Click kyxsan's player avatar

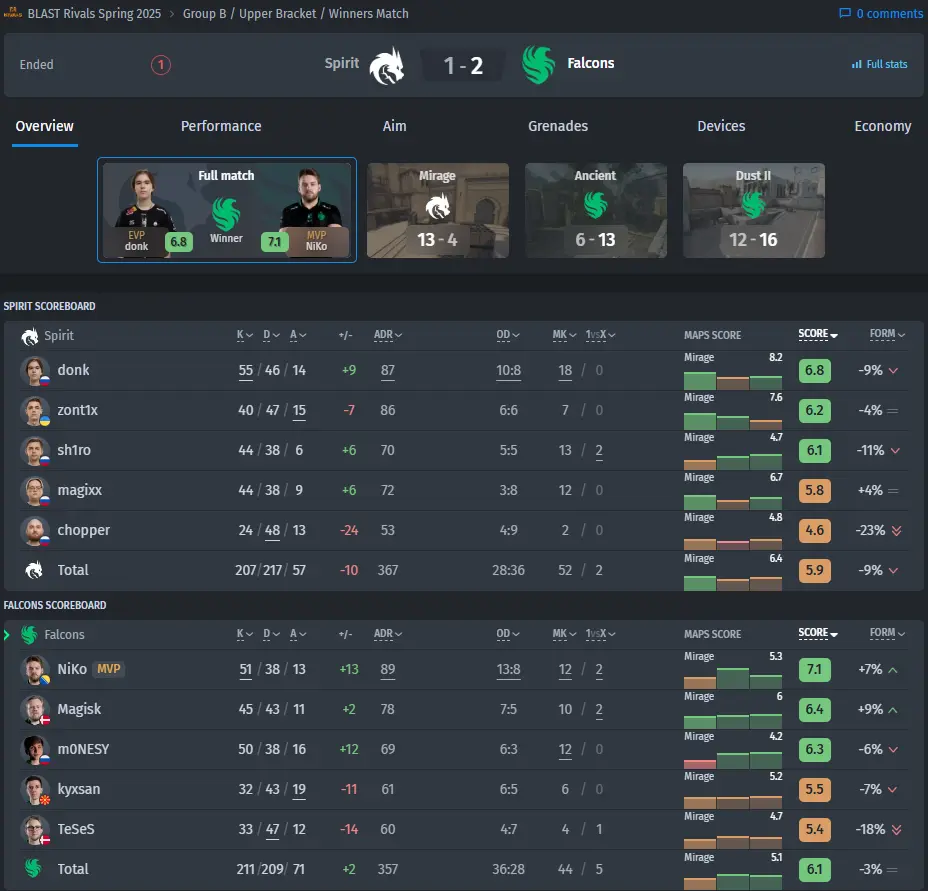coord(34,790)
